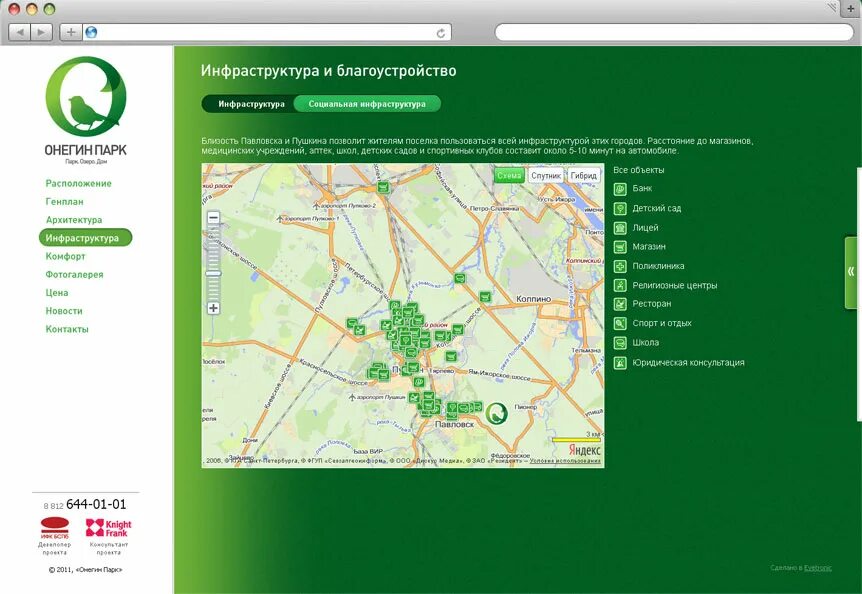Click the Ресторан legend icon
Image resolution: width=862 pixels, height=594 pixels.
tap(620, 304)
